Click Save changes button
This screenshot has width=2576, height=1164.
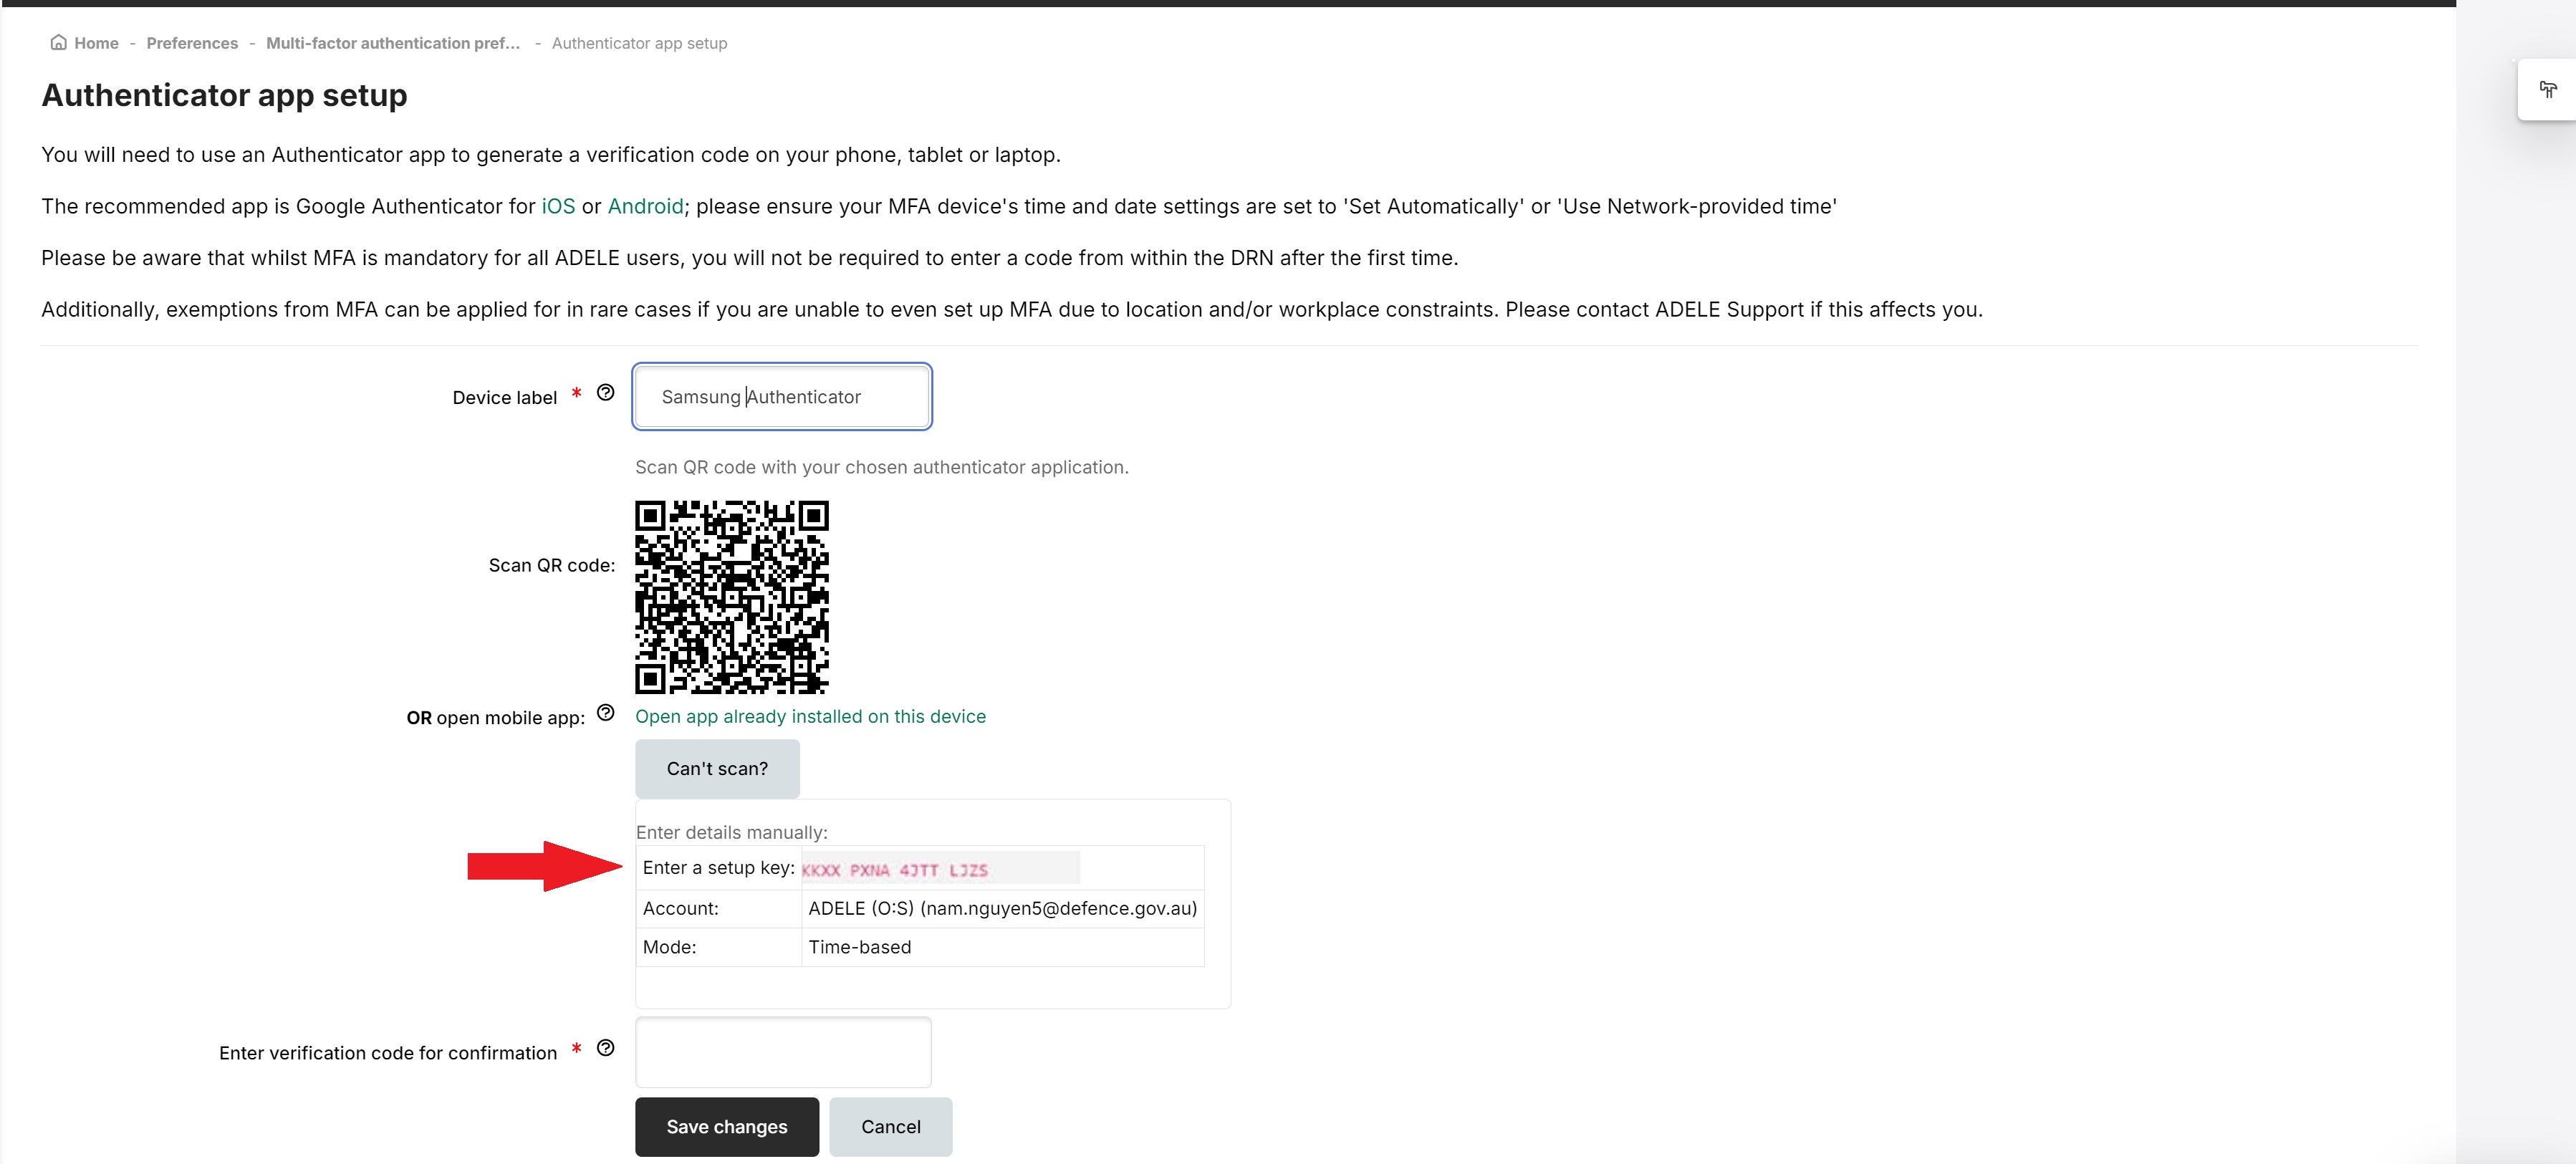(726, 1126)
